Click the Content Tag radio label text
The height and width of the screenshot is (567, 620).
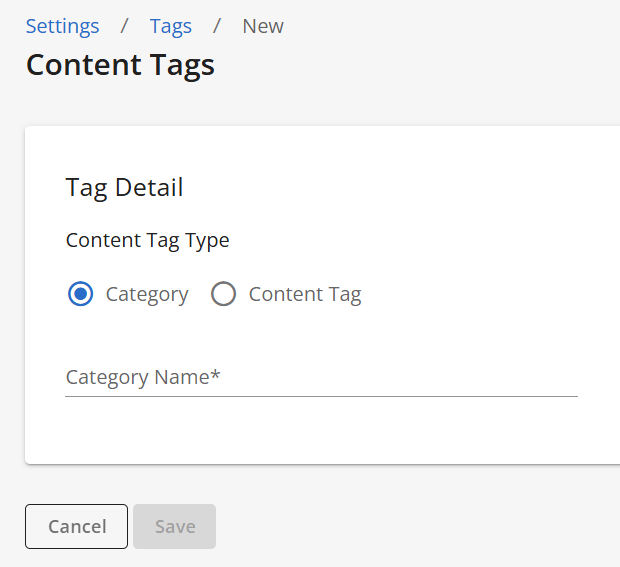click(305, 295)
